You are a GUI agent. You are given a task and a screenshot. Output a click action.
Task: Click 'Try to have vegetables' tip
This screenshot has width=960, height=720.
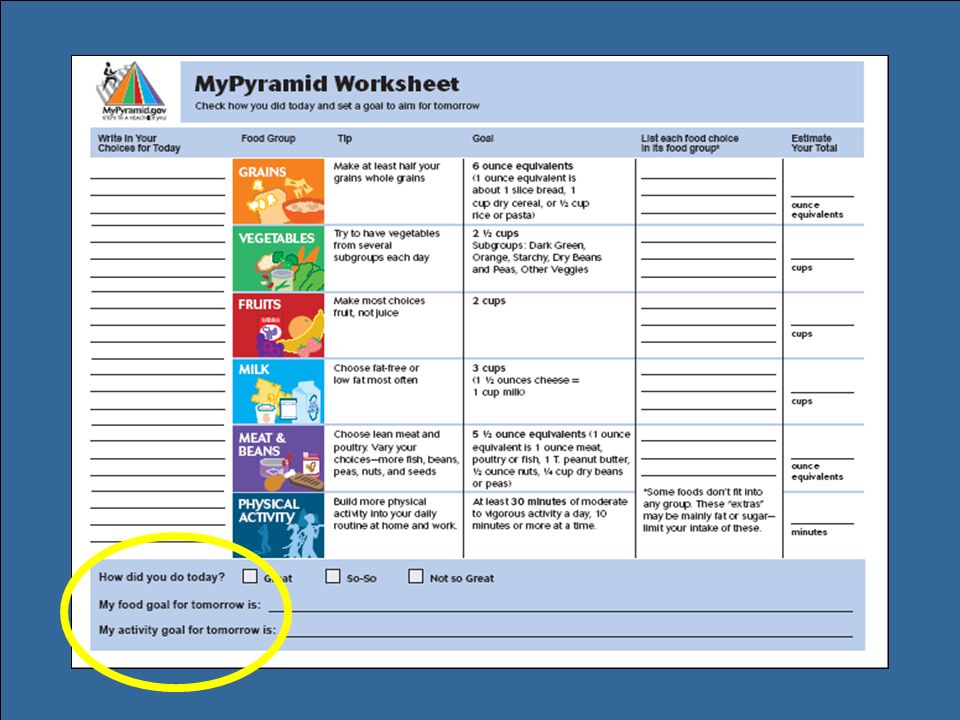[387, 246]
